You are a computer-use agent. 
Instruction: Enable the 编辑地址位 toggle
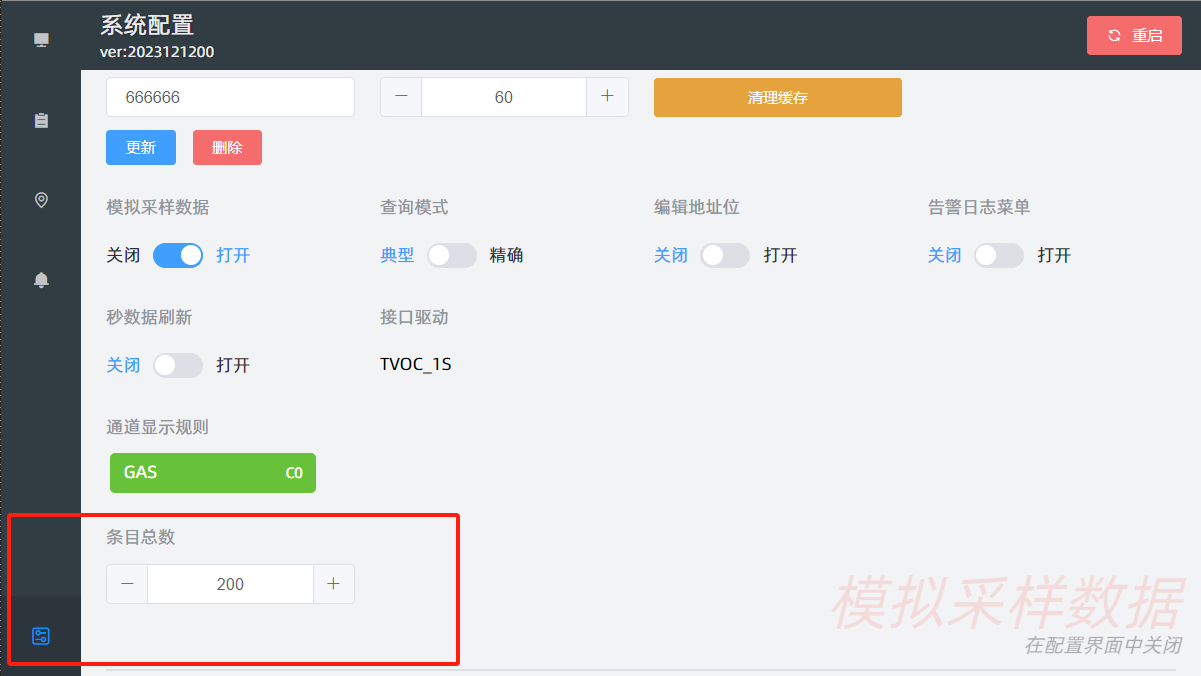coord(725,255)
